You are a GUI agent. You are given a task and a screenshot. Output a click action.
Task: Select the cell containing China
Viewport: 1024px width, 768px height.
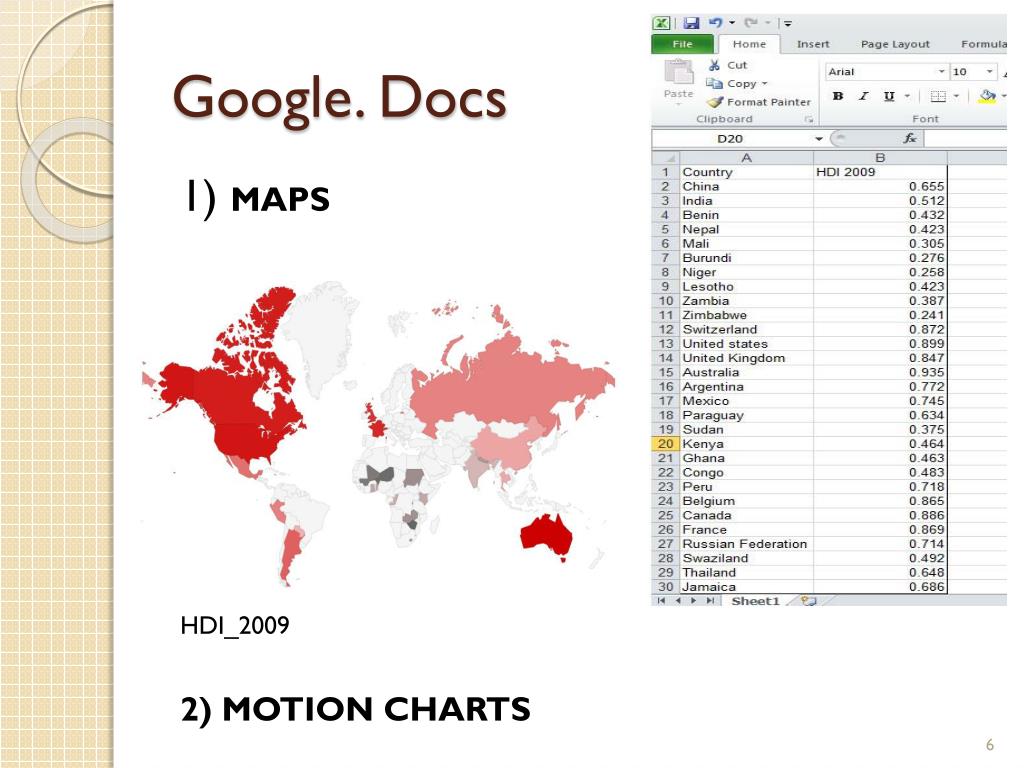[x=746, y=187]
